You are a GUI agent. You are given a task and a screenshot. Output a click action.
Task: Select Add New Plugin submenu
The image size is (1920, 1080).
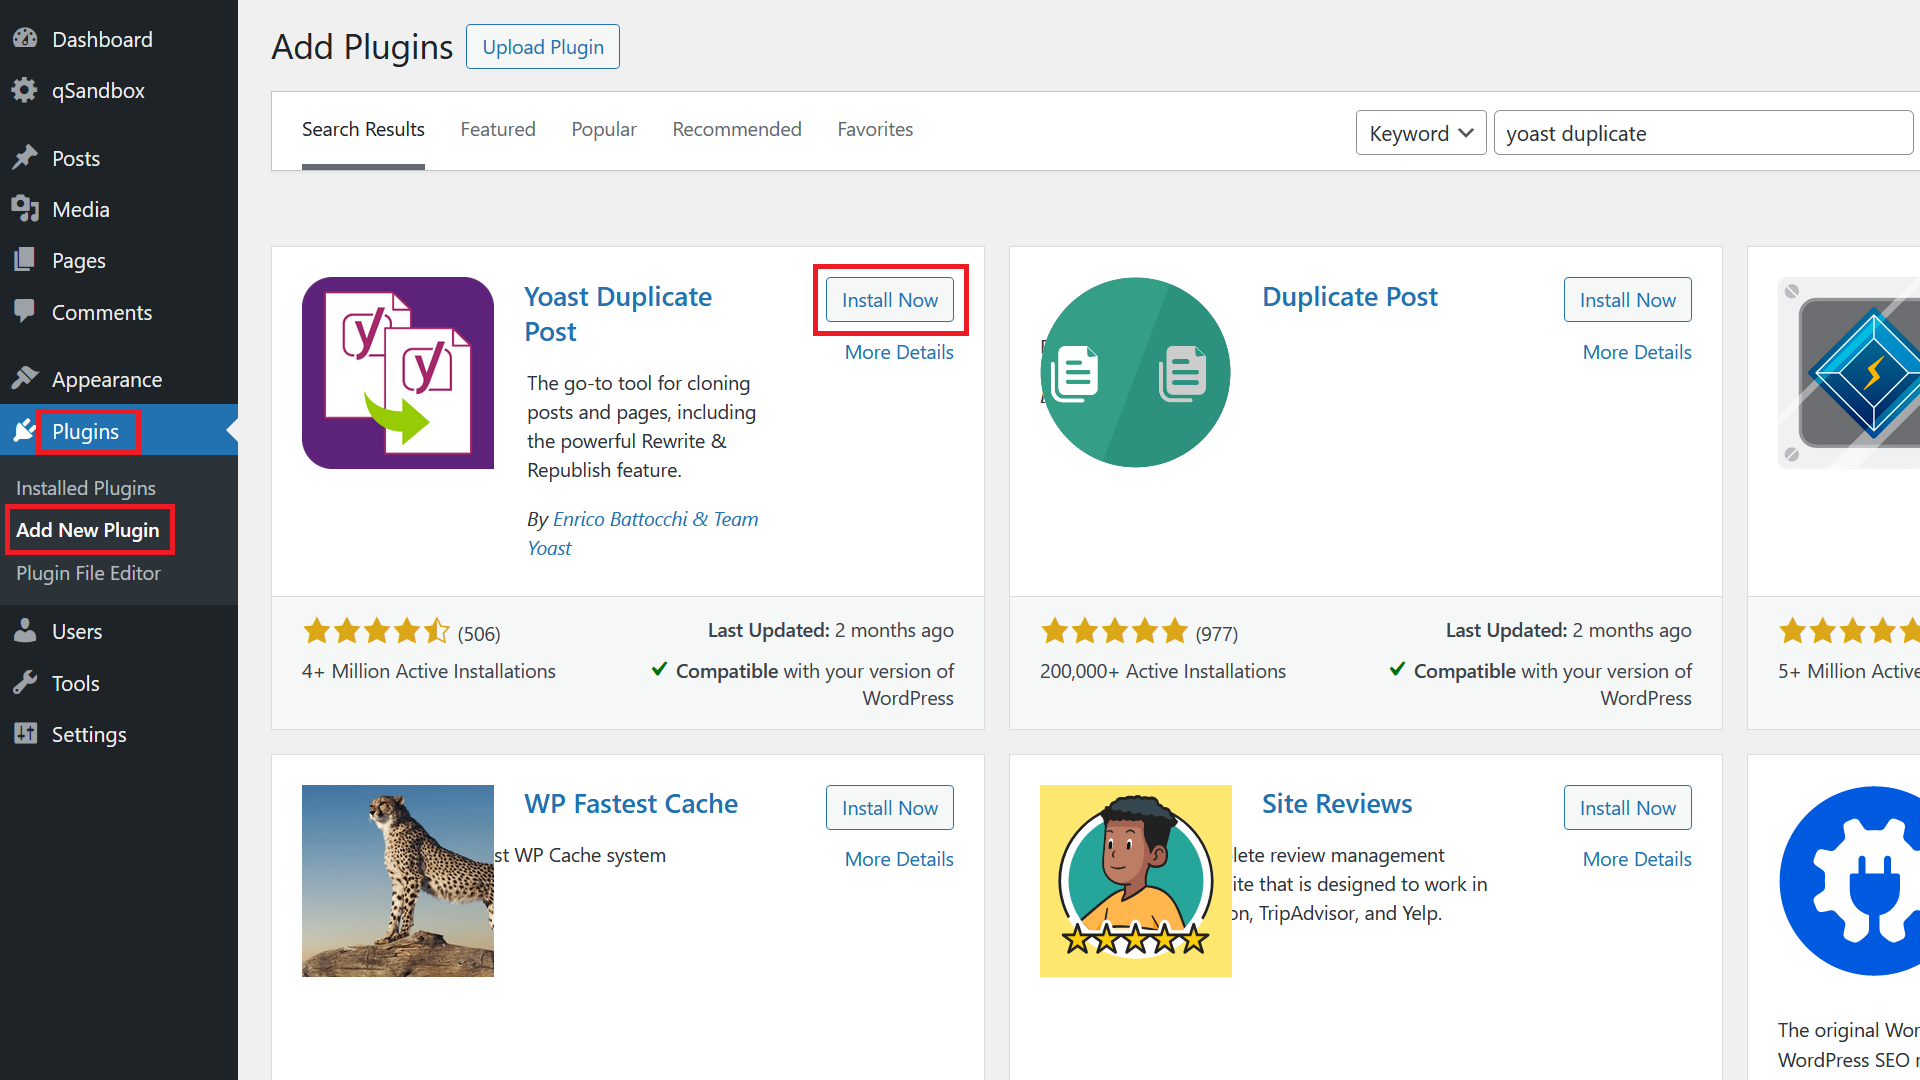(88, 530)
